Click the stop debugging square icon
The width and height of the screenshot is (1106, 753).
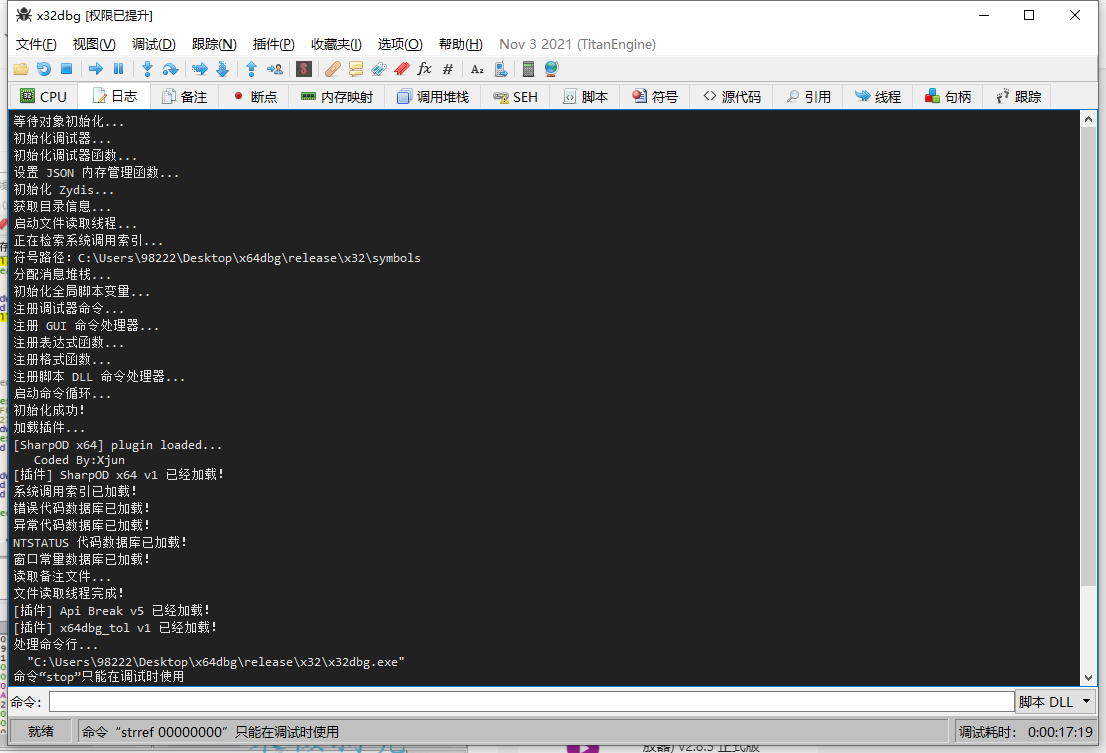66,69
